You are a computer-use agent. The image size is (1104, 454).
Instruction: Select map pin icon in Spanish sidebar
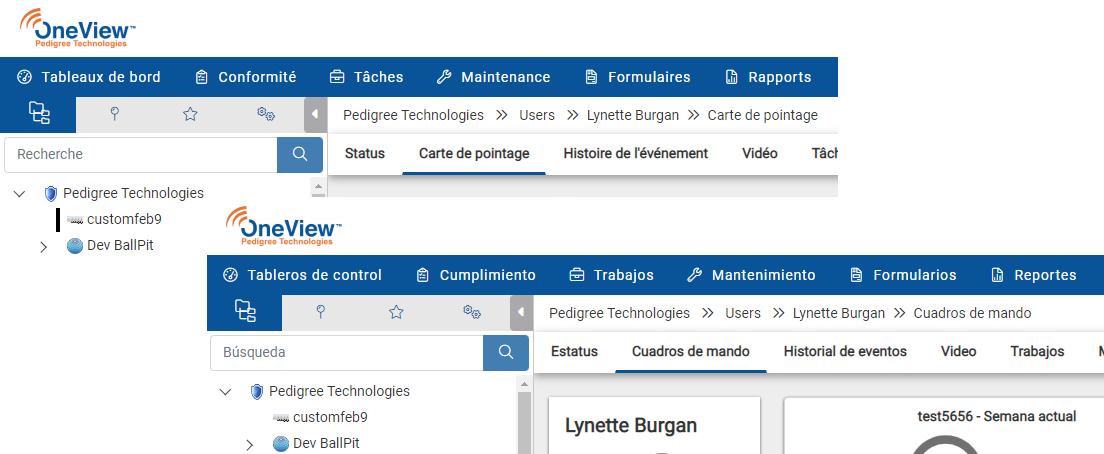pos(320,312)
